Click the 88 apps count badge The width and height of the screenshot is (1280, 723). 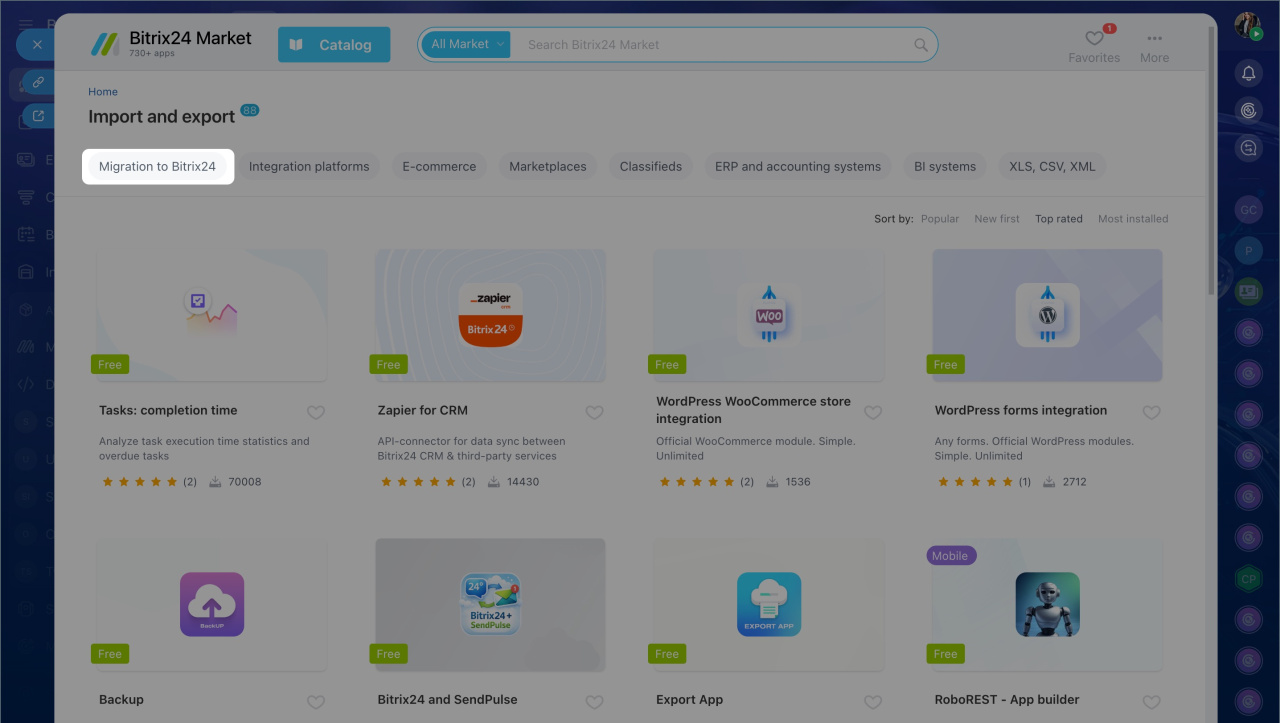[x=250, y=110]
